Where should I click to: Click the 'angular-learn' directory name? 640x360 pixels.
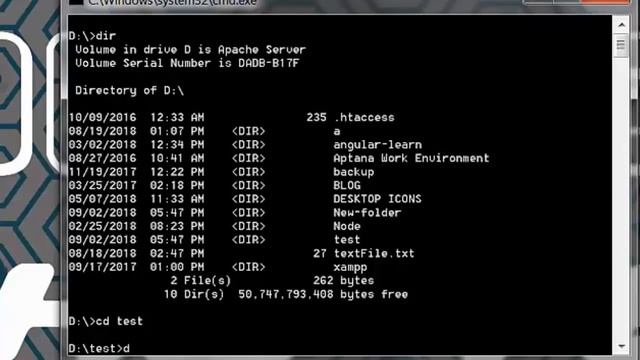click(378, 145)
